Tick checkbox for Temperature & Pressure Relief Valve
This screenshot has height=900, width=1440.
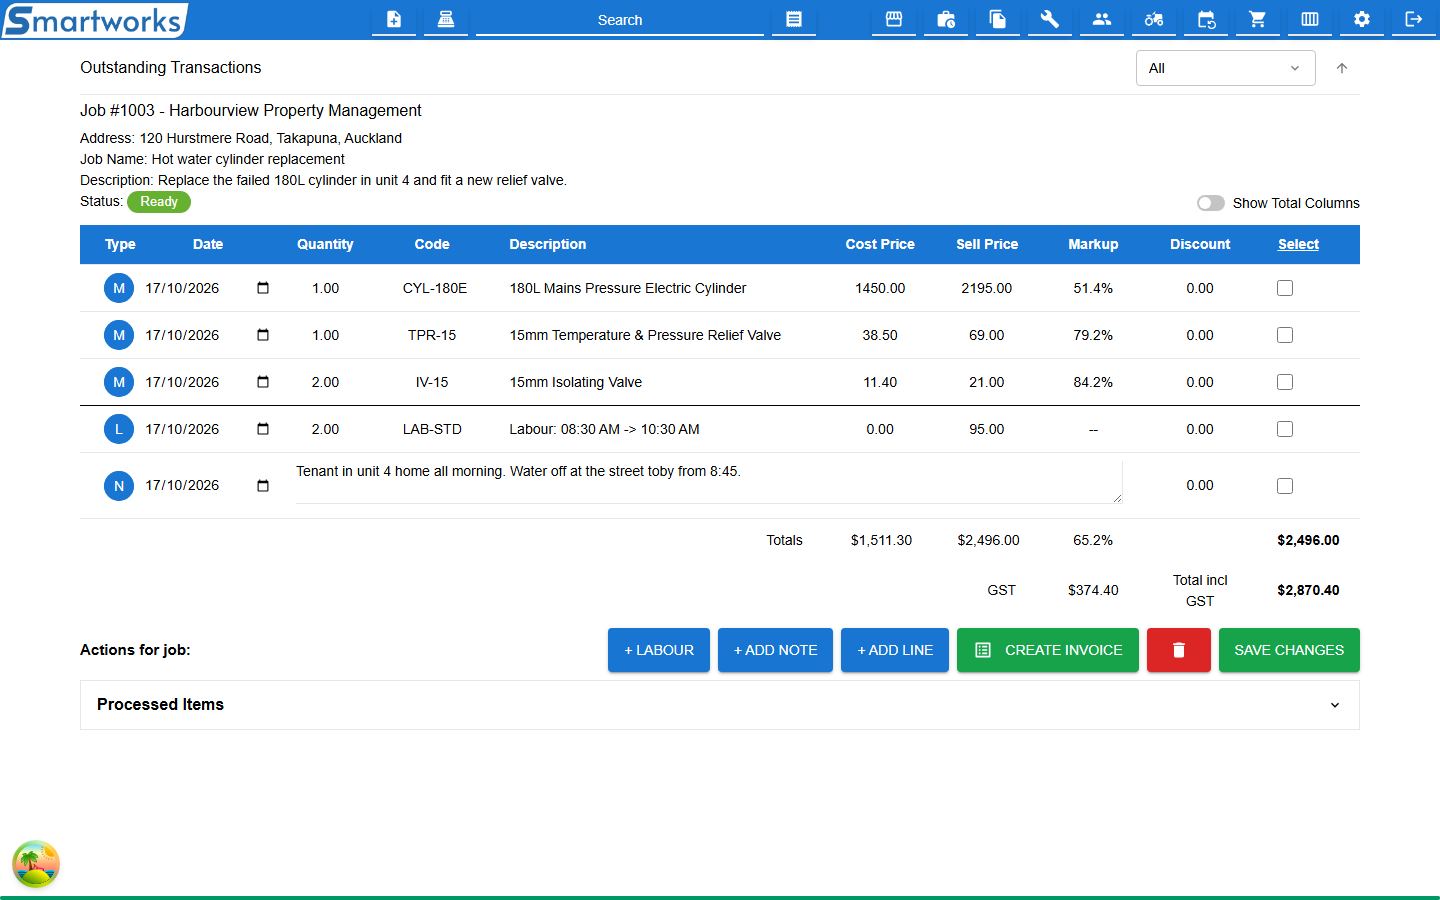1285,335
